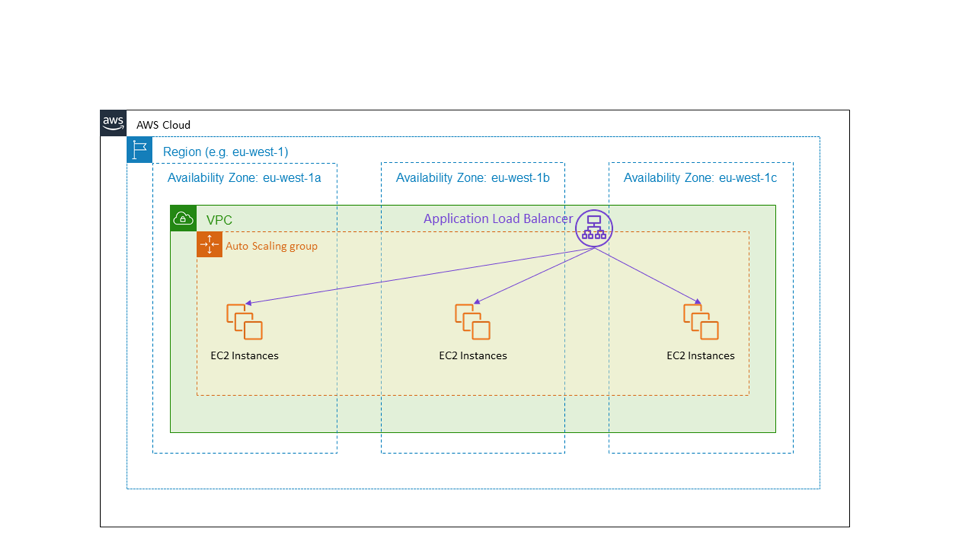Select EC2 Instances icon in eu-west-1a zone
The image size is (974, 547).
point(244,321)
